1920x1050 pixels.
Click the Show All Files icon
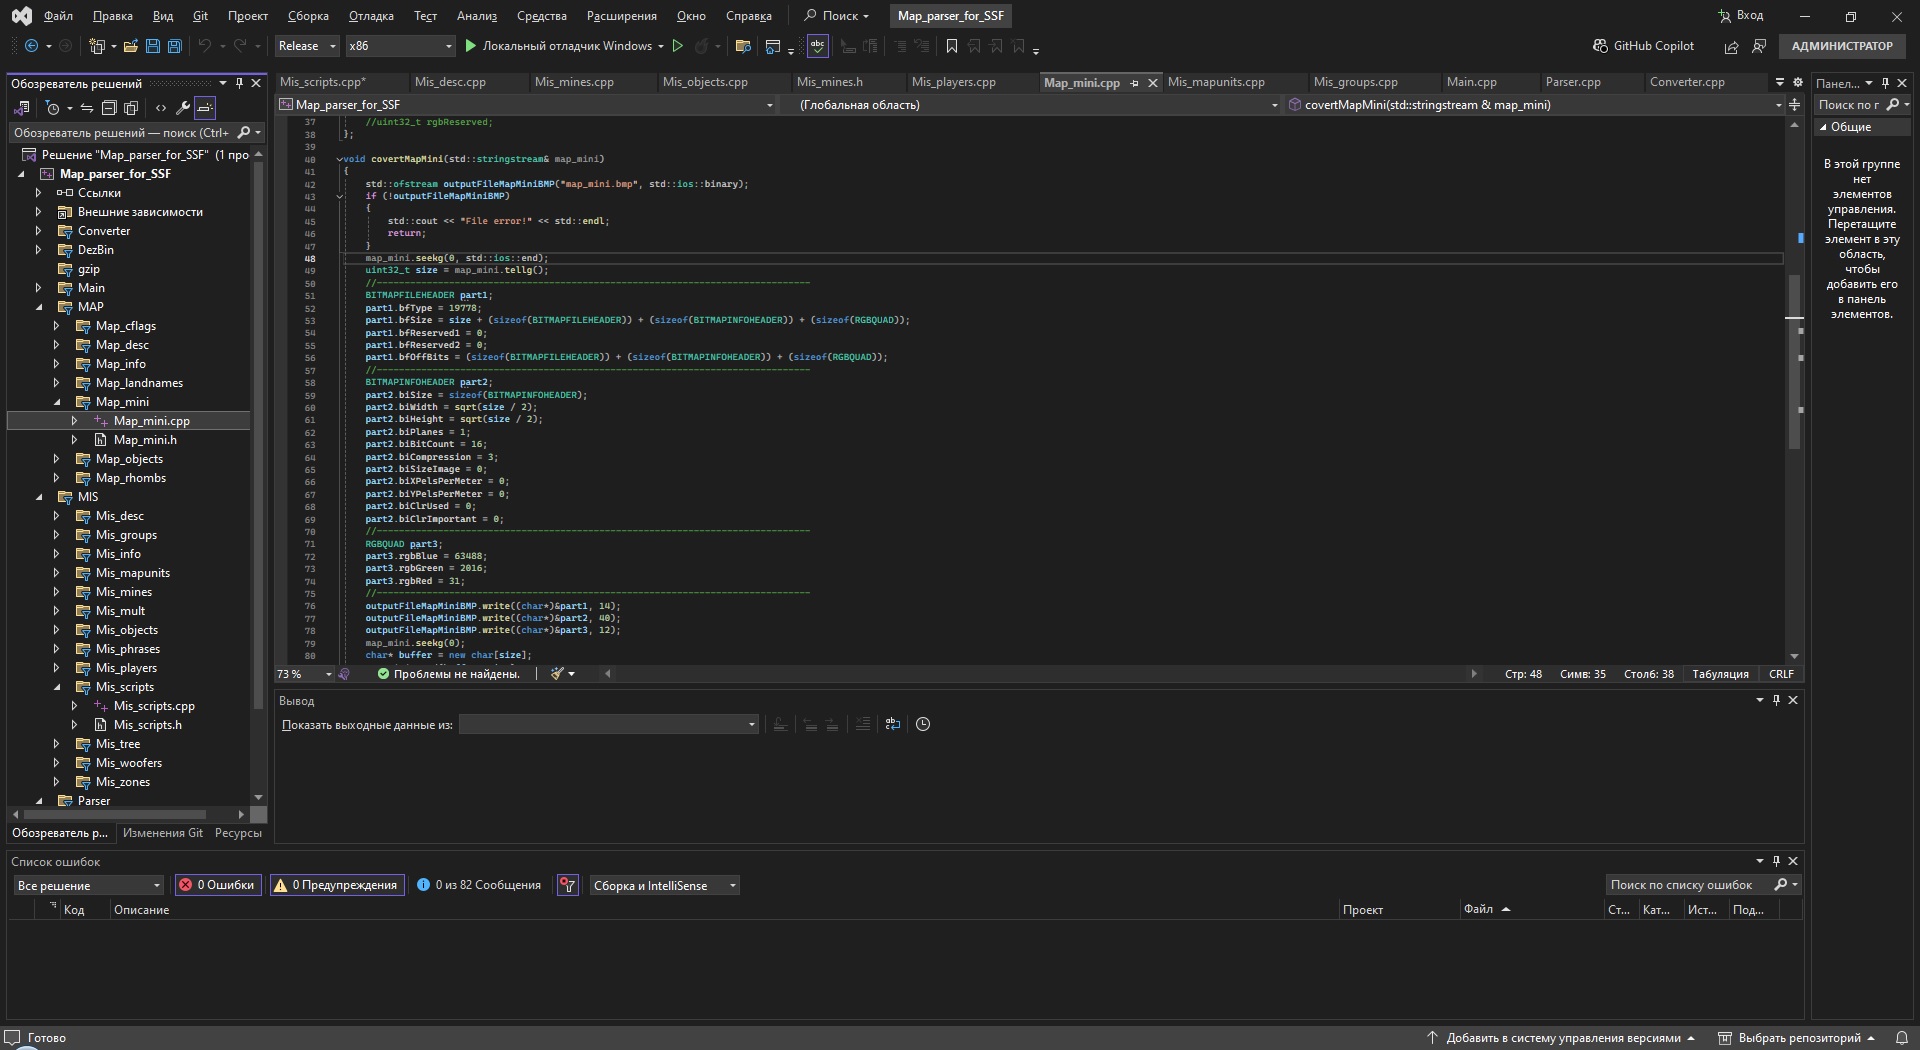click(131, 108)
